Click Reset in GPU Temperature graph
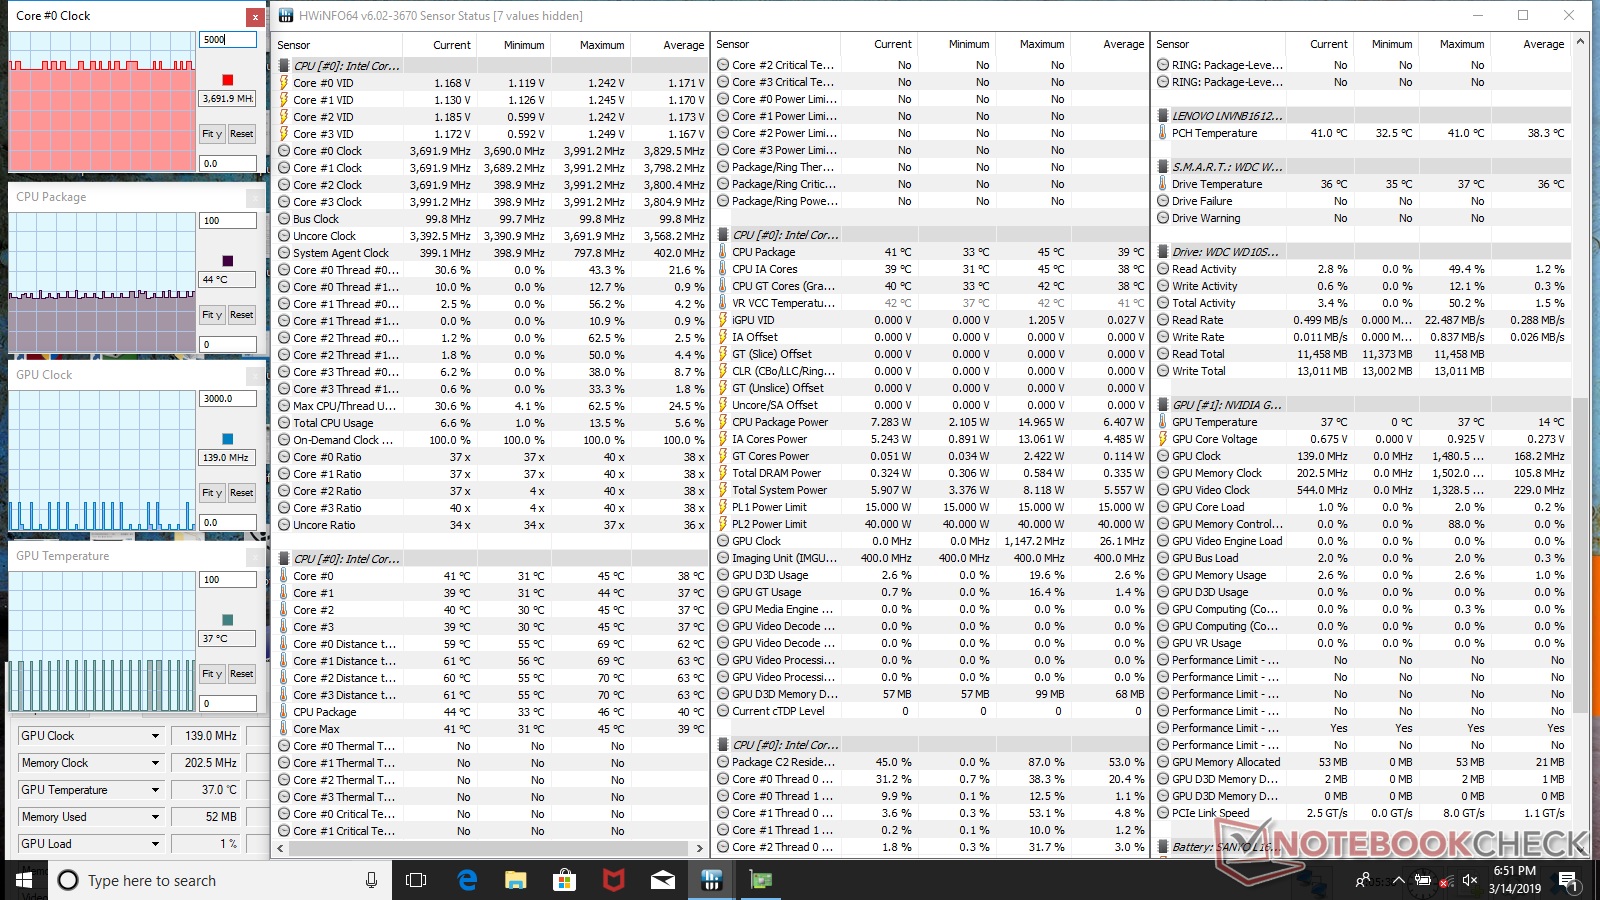This screenshot has height=900, width=1600. (x=242, y=674)
